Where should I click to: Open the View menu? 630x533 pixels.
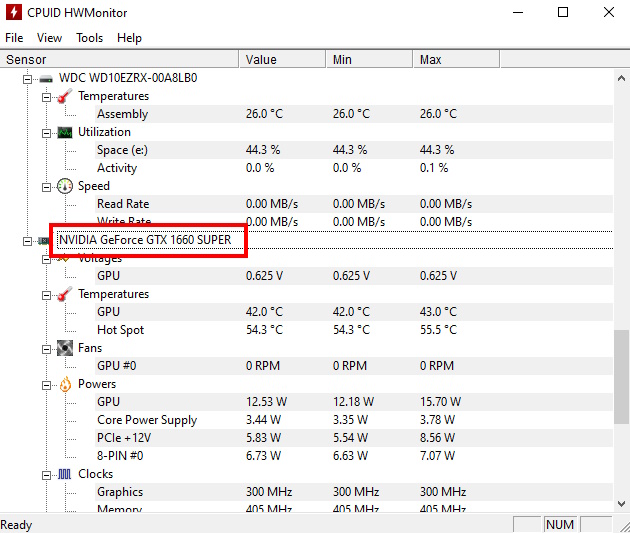point(49,38)
